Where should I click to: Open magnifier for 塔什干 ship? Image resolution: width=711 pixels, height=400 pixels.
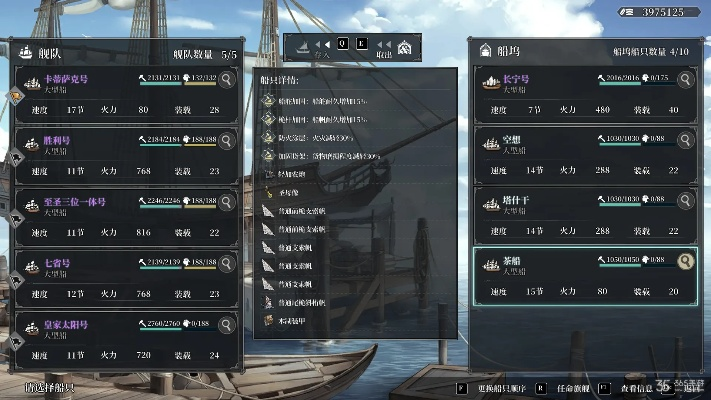coord(685,201)
